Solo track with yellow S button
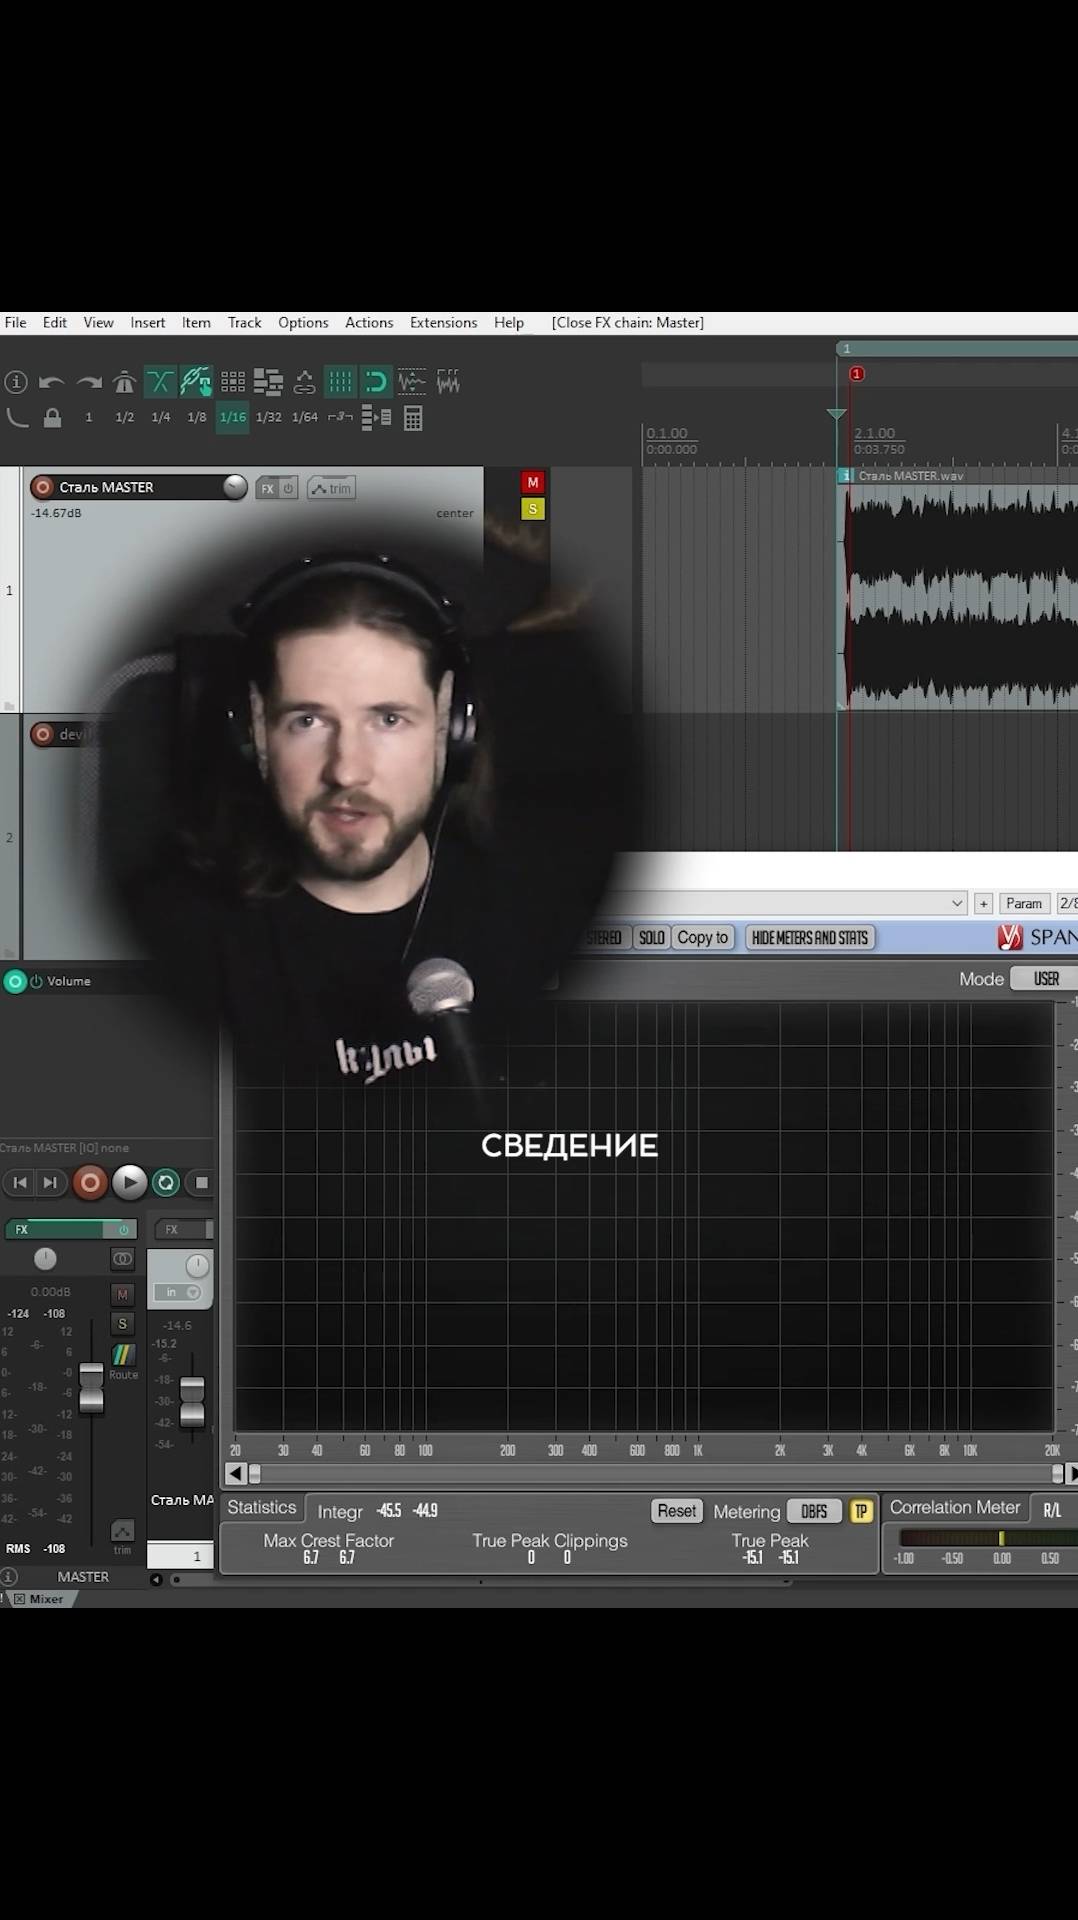The height and width of the screenshot is (1920, 1078). coord(533,509)
